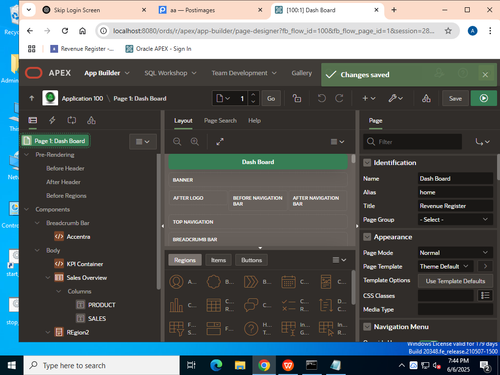Viewport: 500px width, 375px height.
Task: Collapse the Body tree node
Action: [37, 250]
